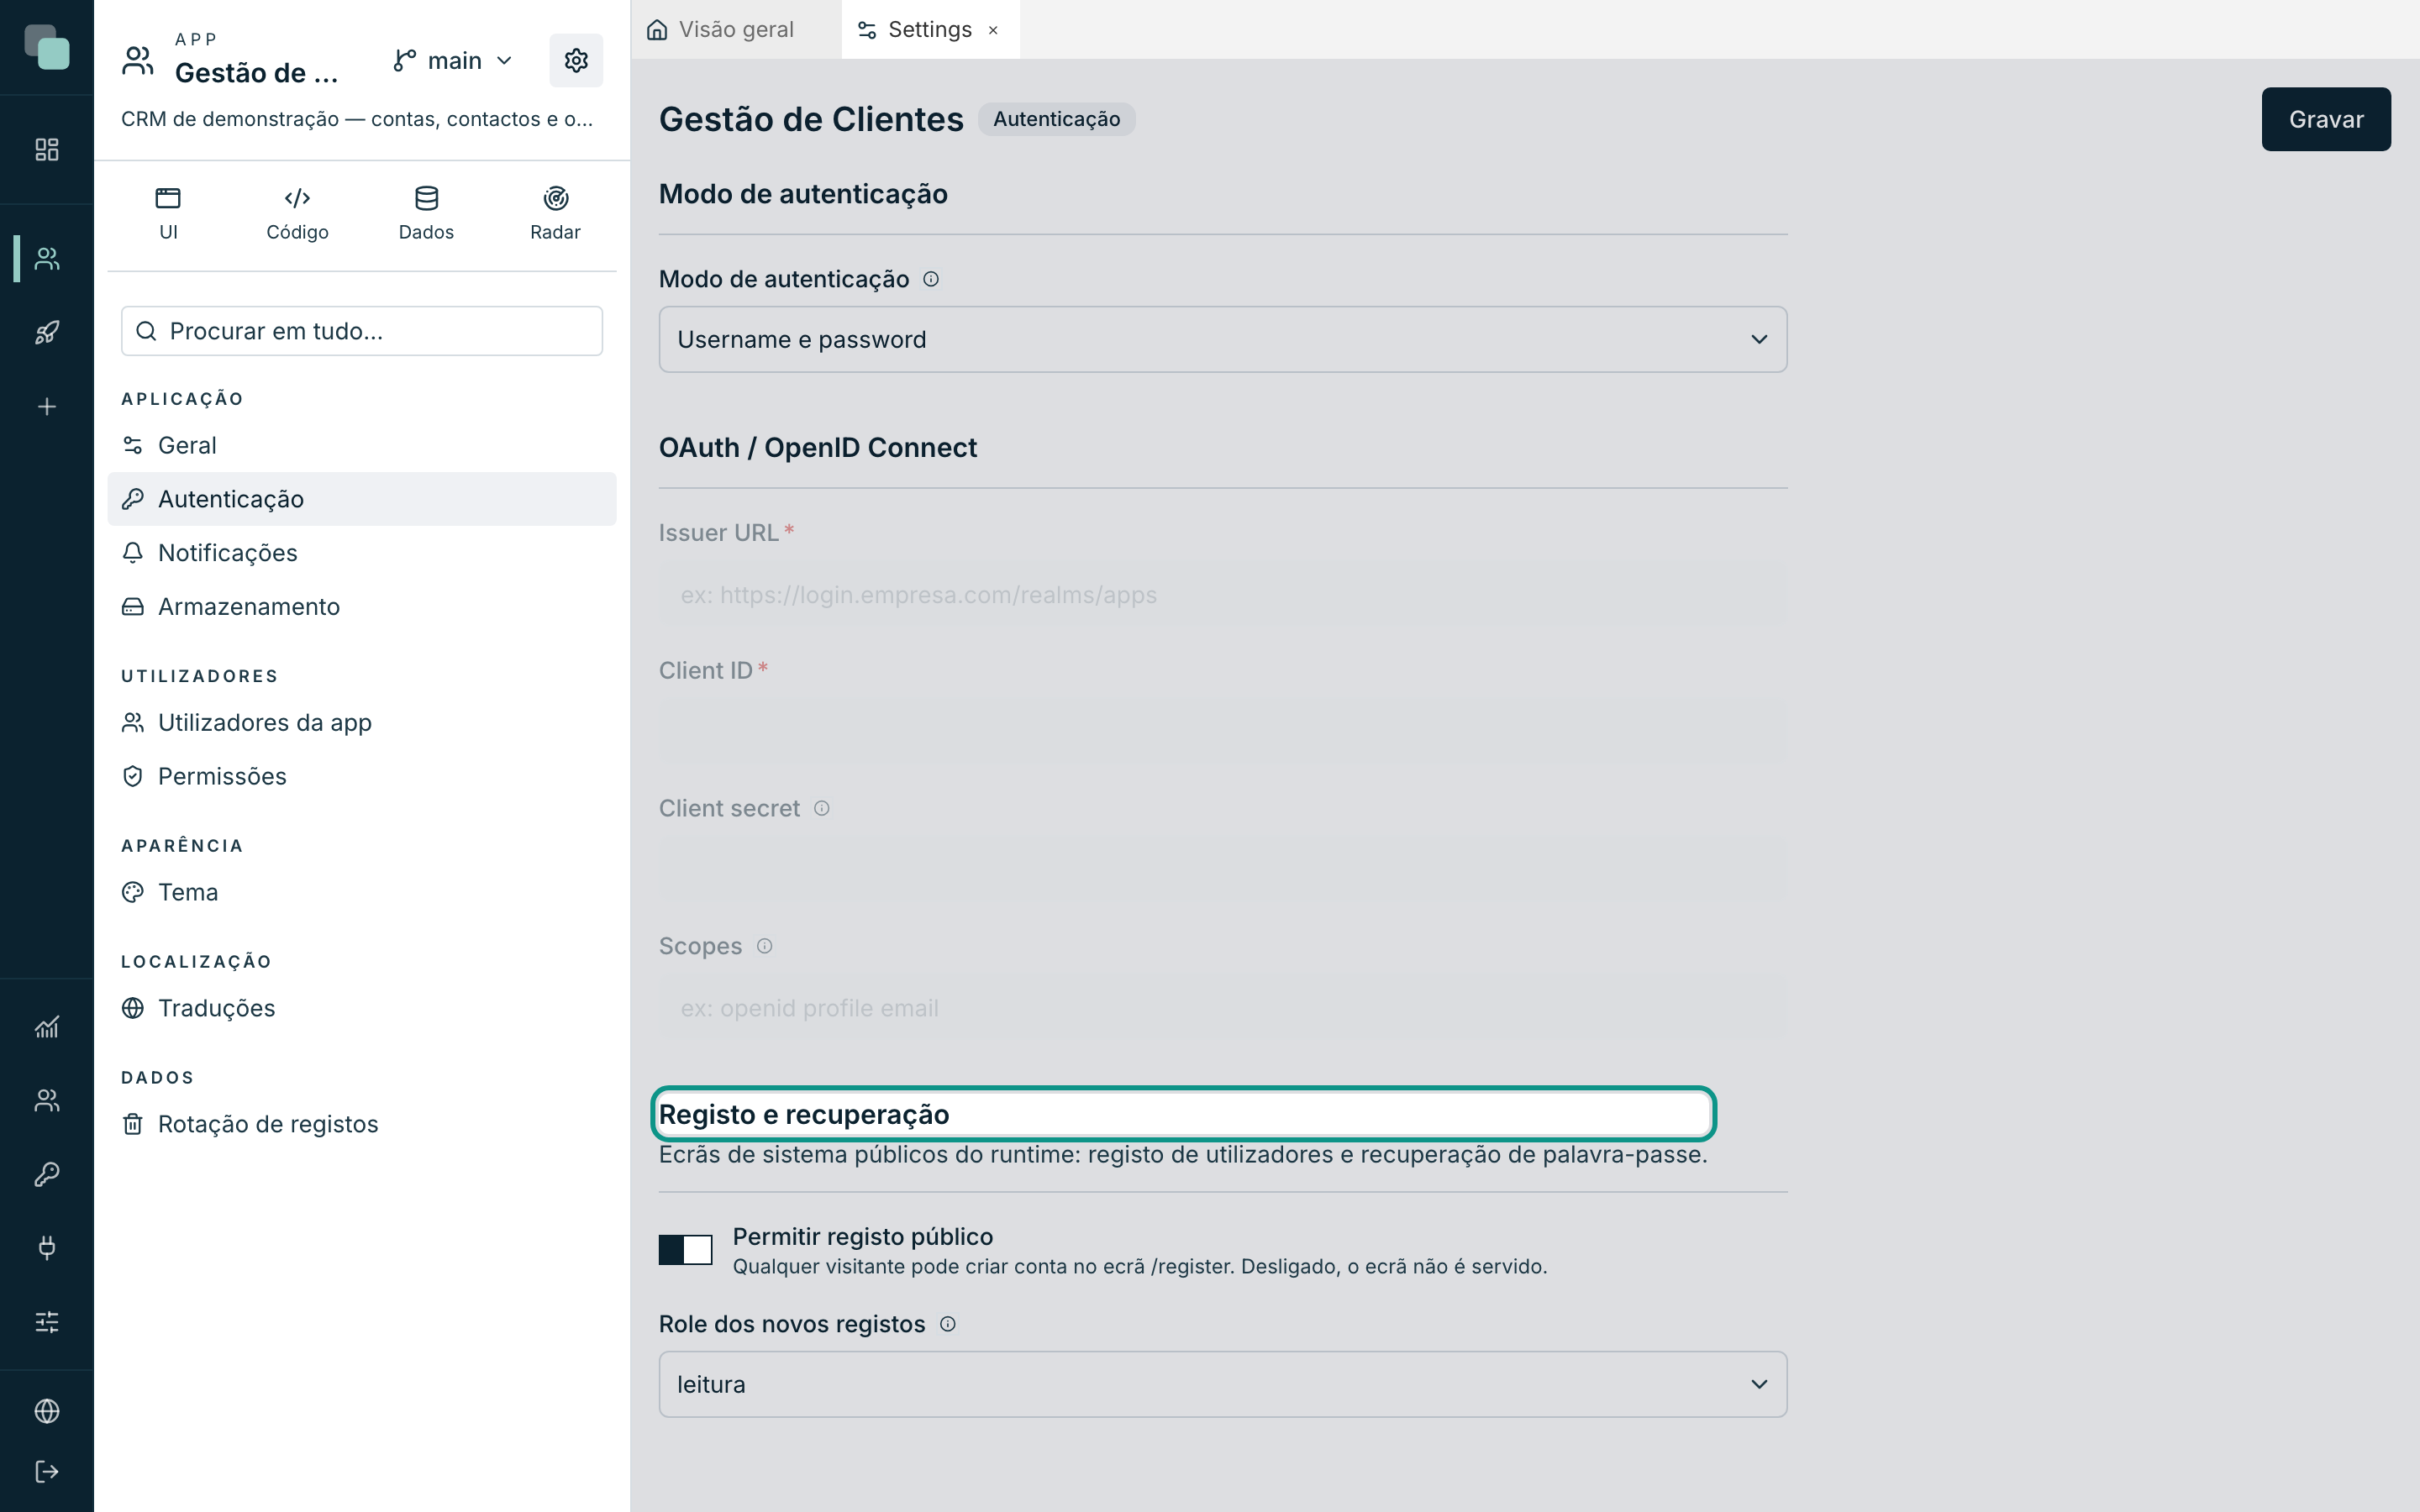Click the globe language icon in left rail
2420x1512 pixels.
[x=47, y=1411]
